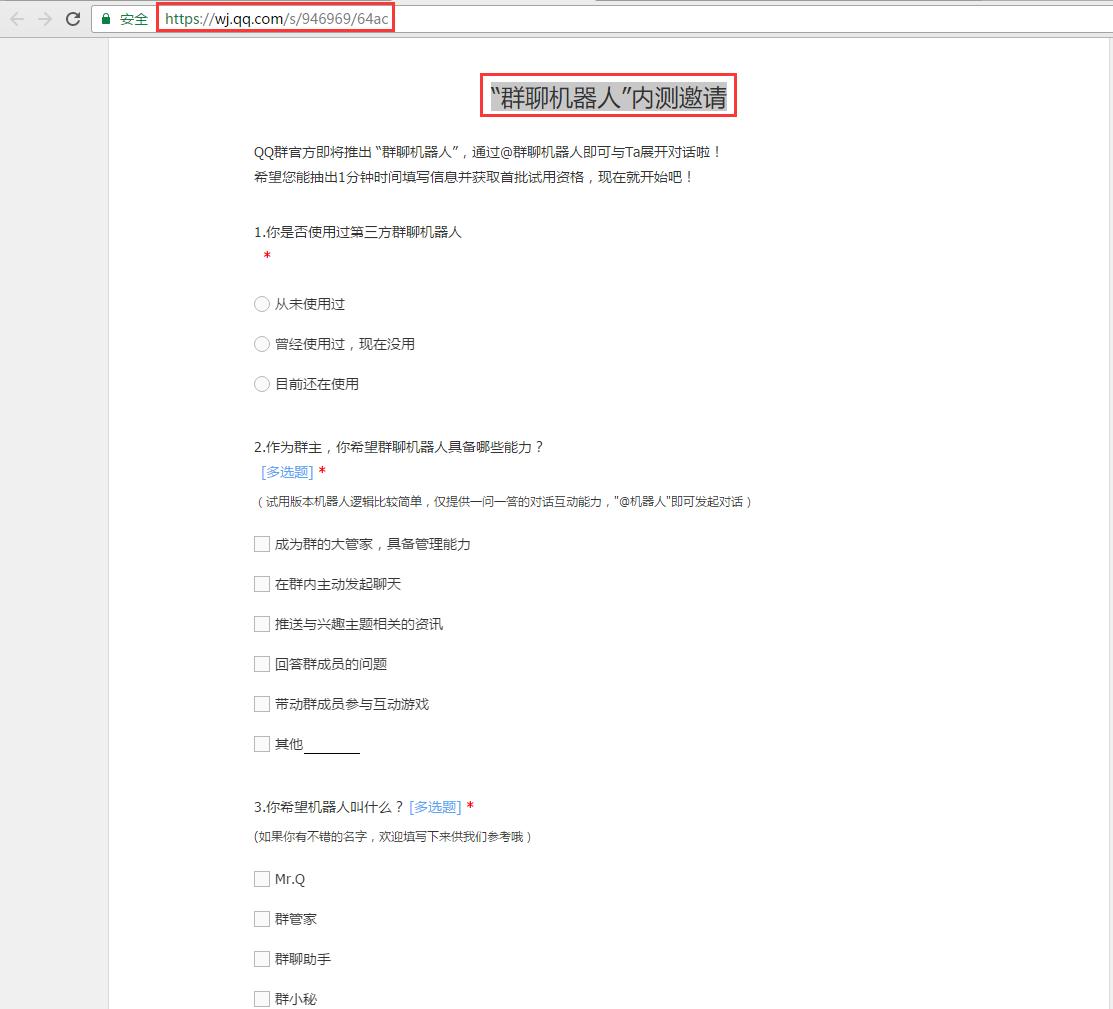
Task: Check the "群管家" name option
Action: tap(261, 919)
